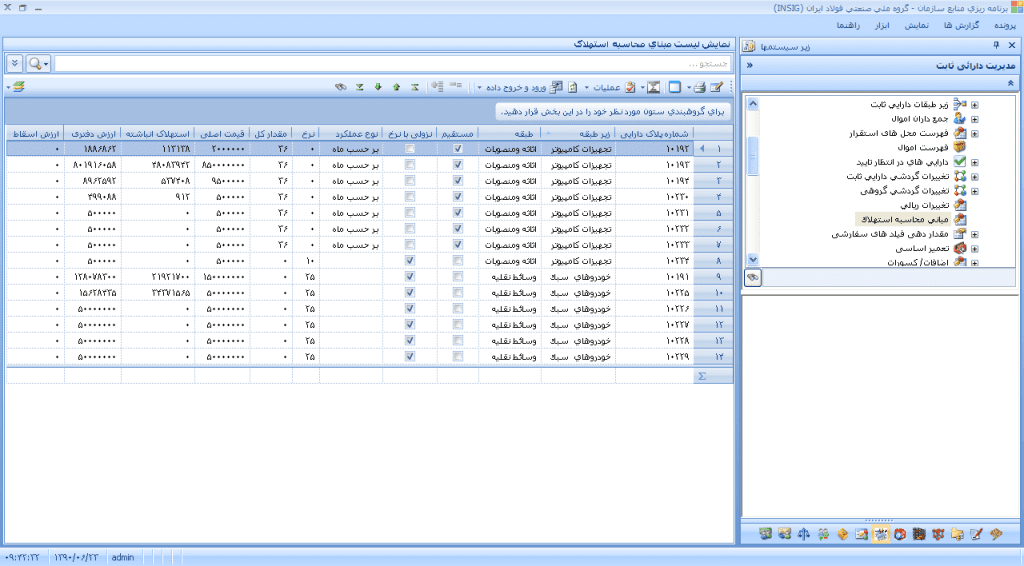The width and height of the screenshot is (1024, 566).
Task: Toggle نزولی با نرخ checkbox for asset 10191
Action: click(x=410, y=276)
